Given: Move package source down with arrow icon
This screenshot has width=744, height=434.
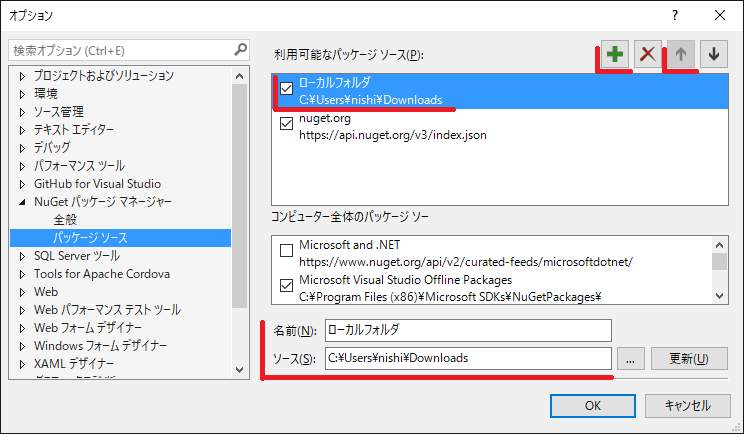Looking at the screenshot, I should (x=713, y=55).
